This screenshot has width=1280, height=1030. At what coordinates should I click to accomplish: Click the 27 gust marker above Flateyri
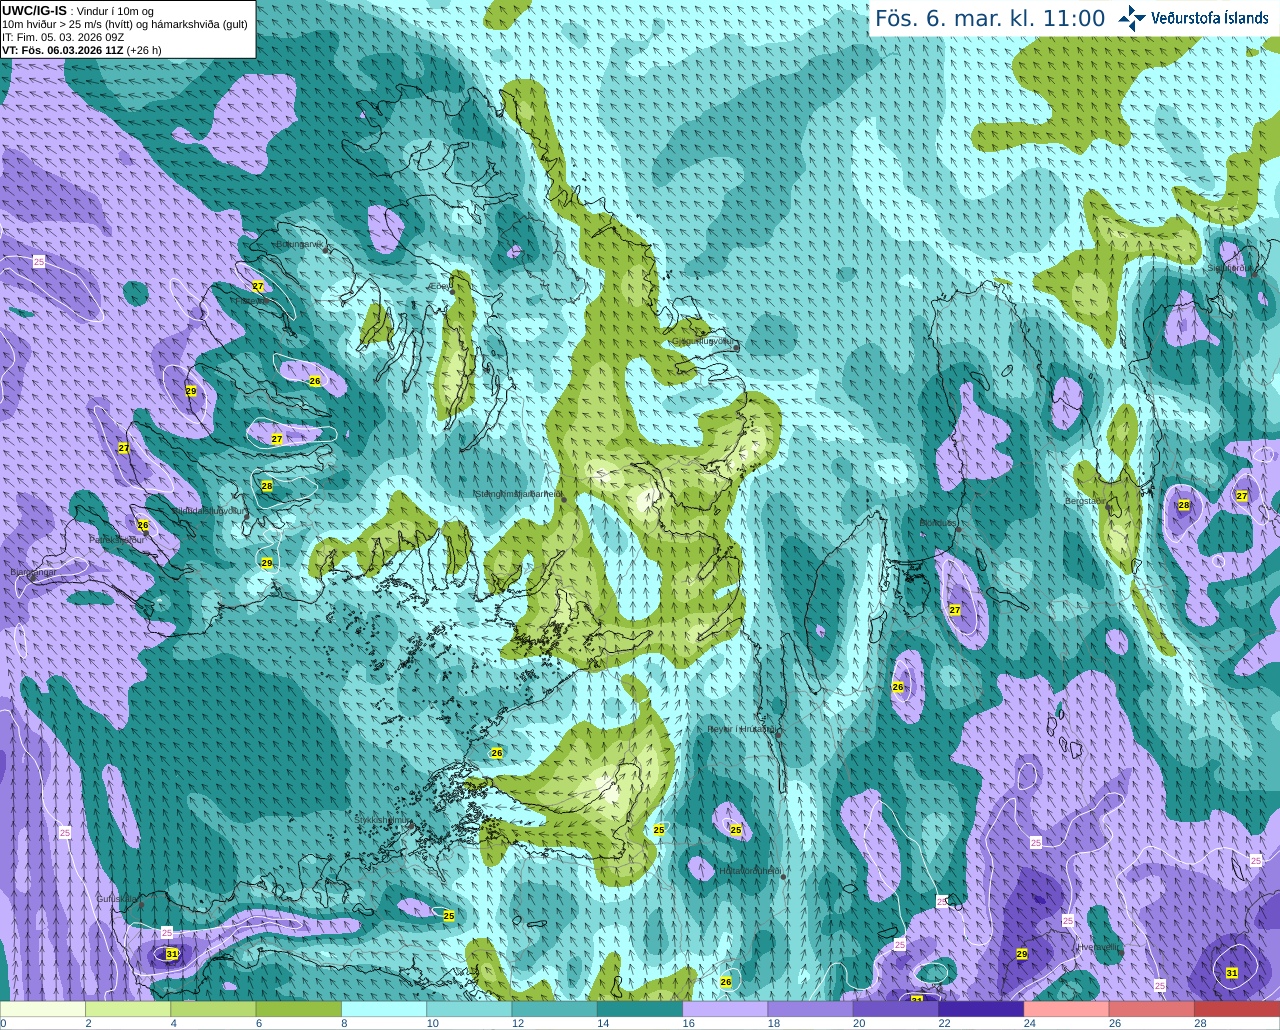click(x=258, y=286)
